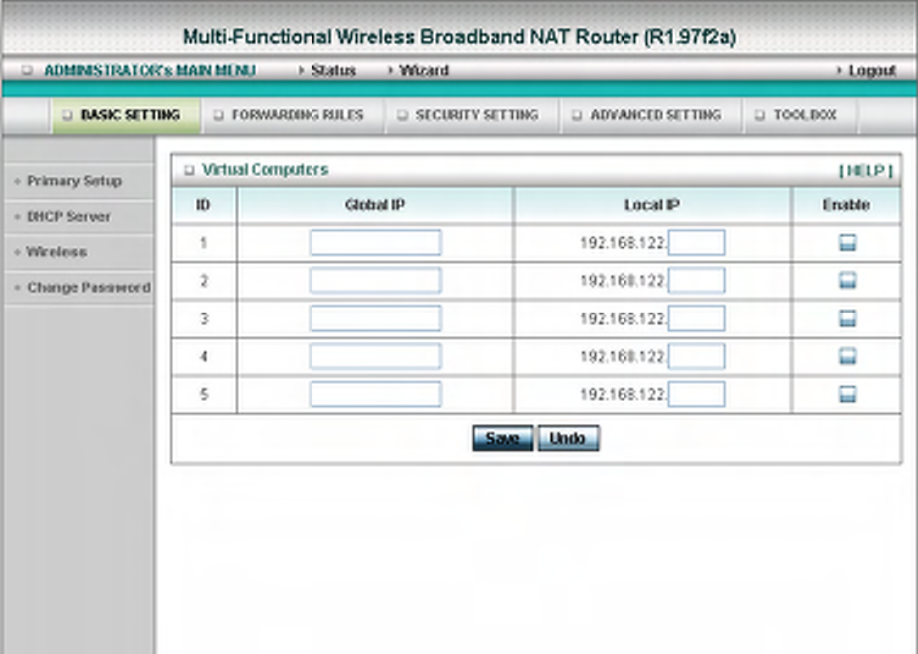The height and width of the screenshot is (654, 918).
Task: Open the TOOLBOX tab
Action: pyautogui.click(x=800, y=115)
